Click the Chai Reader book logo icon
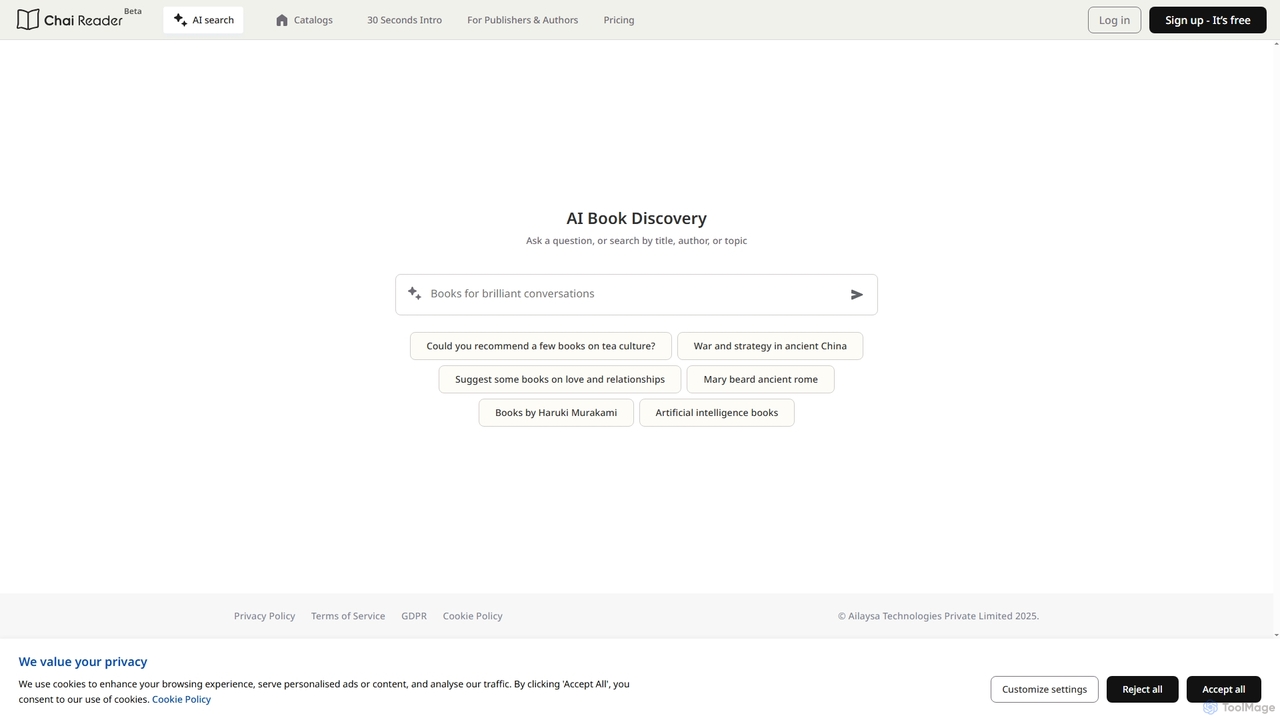The image size is (1280, 720). (x=28, y=20)
